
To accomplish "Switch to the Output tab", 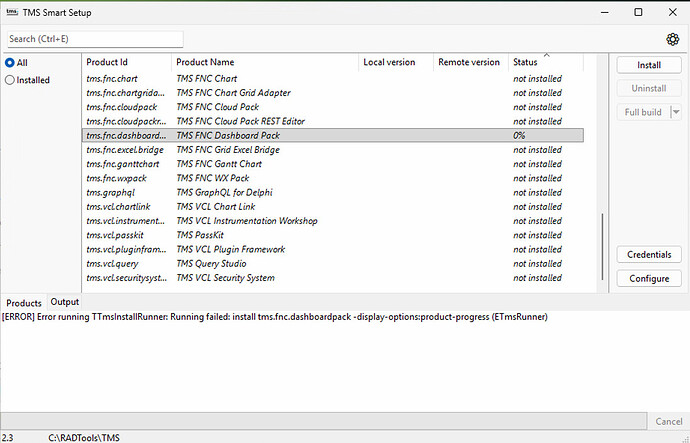I will pos(65,302).
